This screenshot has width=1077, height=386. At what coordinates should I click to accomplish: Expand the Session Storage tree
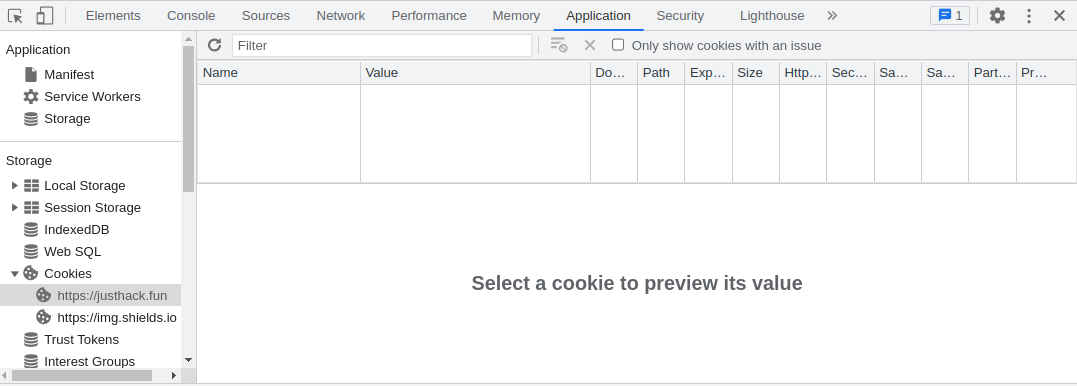click(x=15, y=207)
